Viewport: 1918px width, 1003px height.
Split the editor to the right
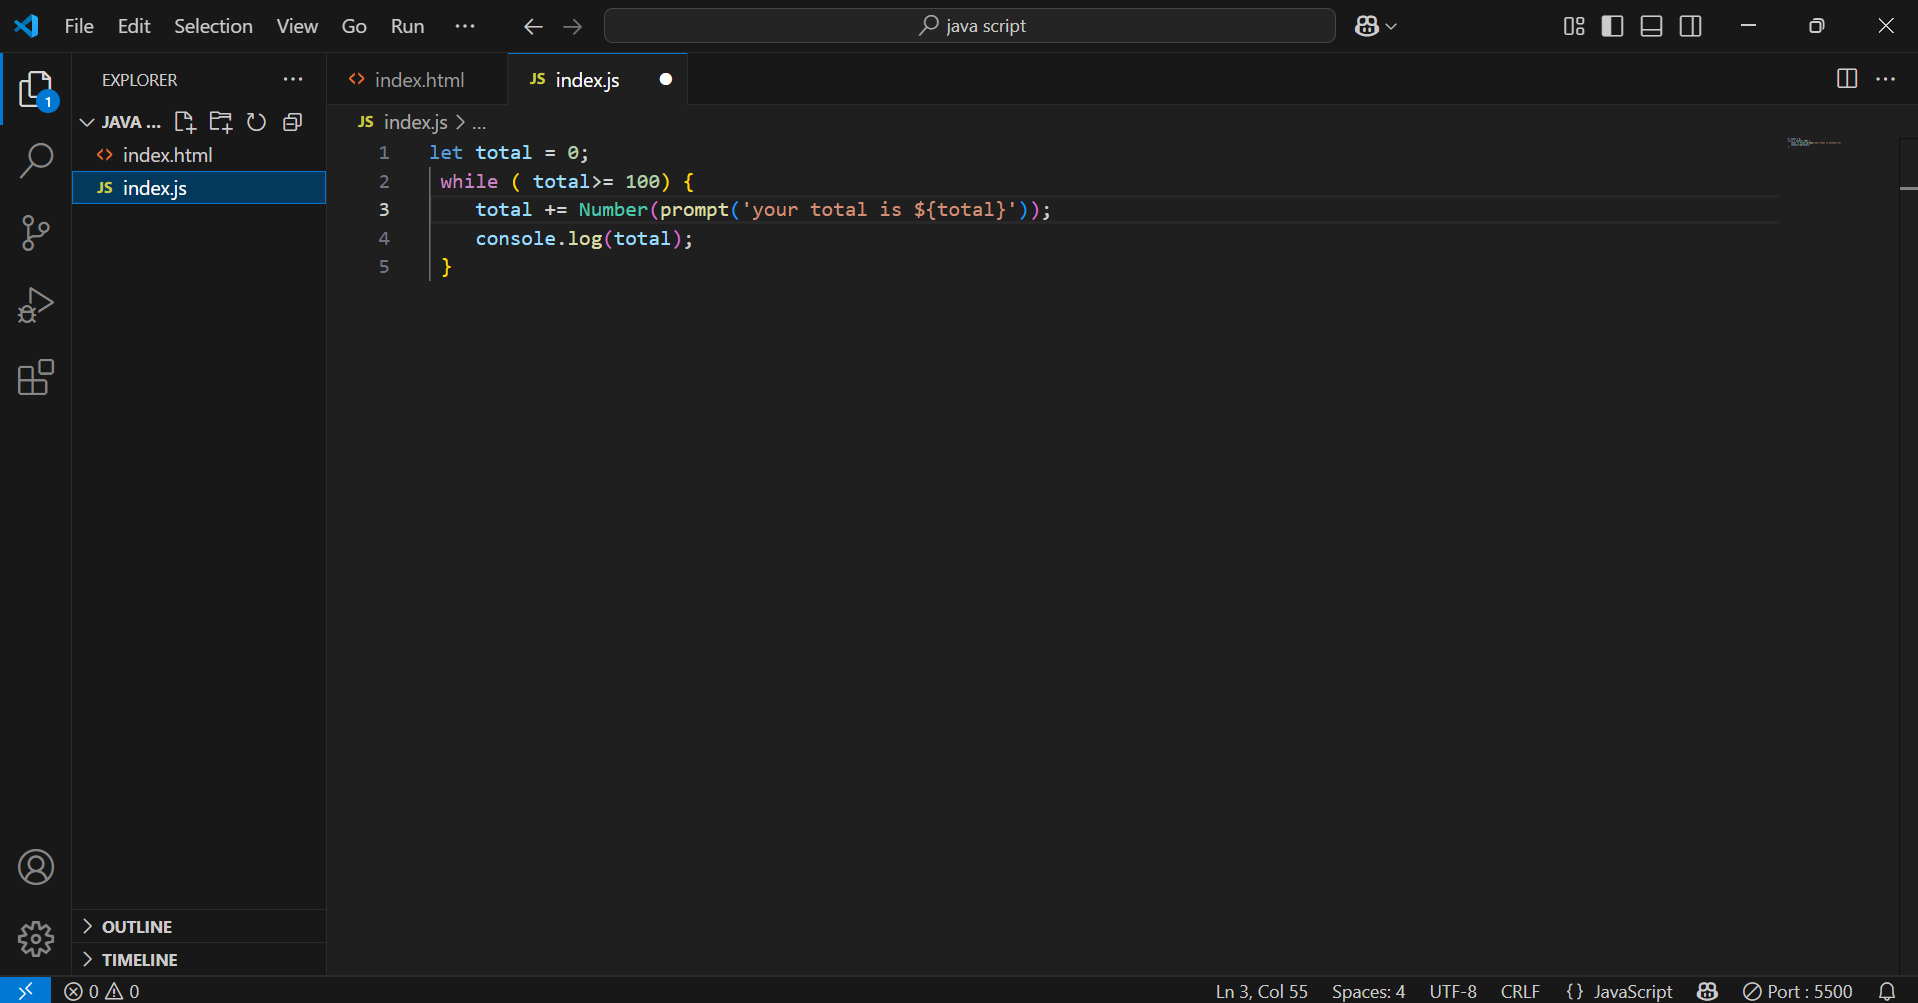tap(1846, 79)
